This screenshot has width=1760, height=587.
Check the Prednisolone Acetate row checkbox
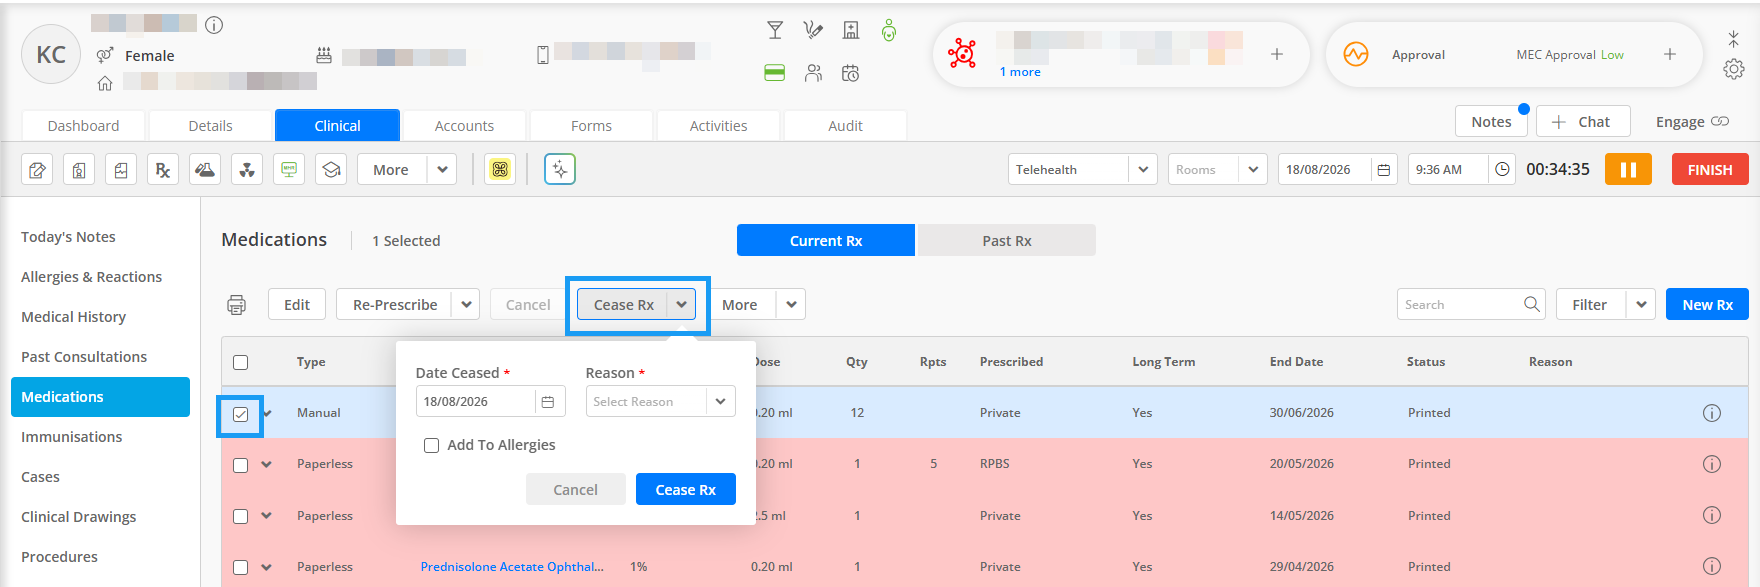241,567
